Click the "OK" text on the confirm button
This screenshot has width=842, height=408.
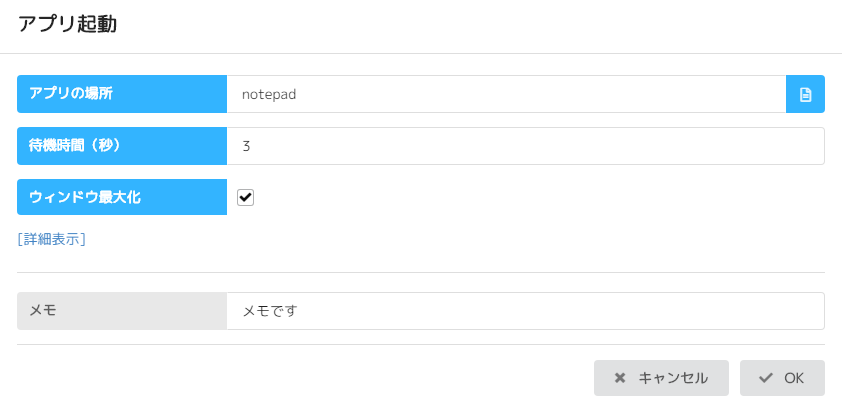tap(794, 378)
